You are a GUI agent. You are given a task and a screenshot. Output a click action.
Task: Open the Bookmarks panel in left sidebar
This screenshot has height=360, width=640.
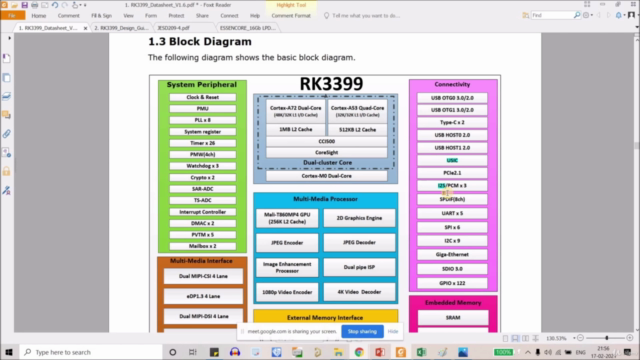tap(7, 58)
